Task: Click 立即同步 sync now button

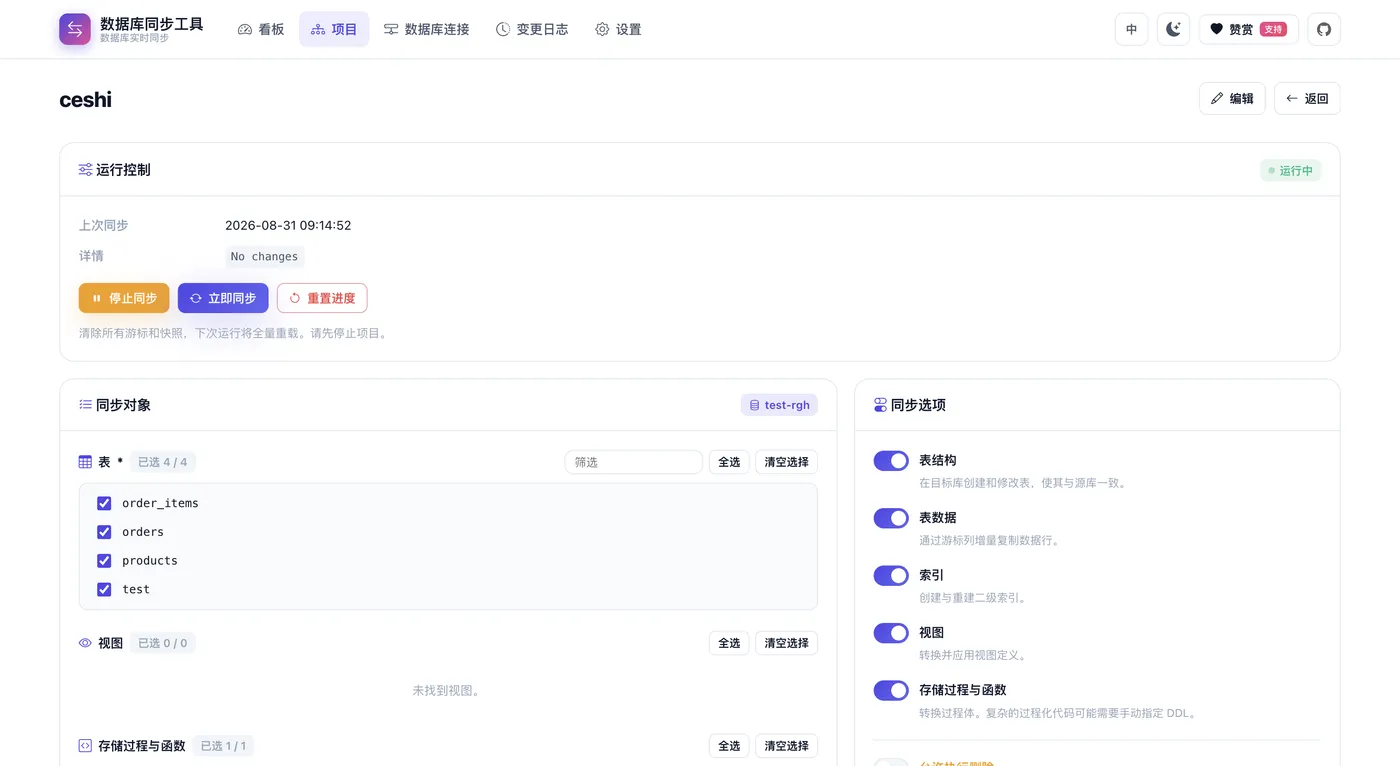Action: (x=223, y=298)
